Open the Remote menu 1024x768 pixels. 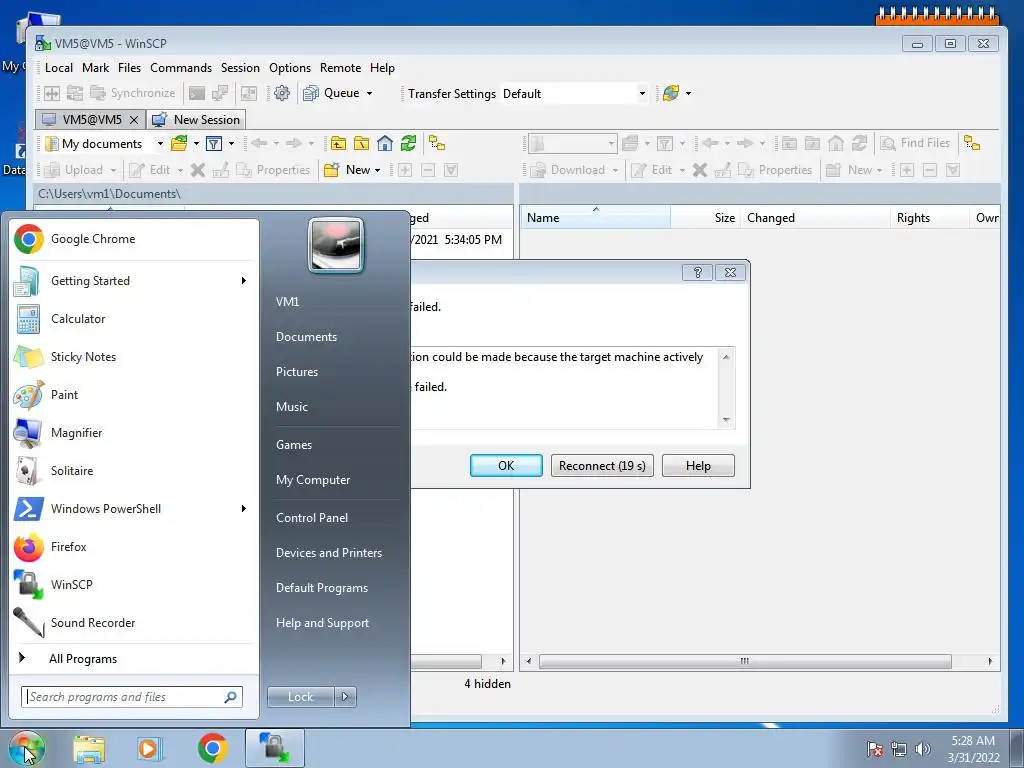[x=340, y=68]
